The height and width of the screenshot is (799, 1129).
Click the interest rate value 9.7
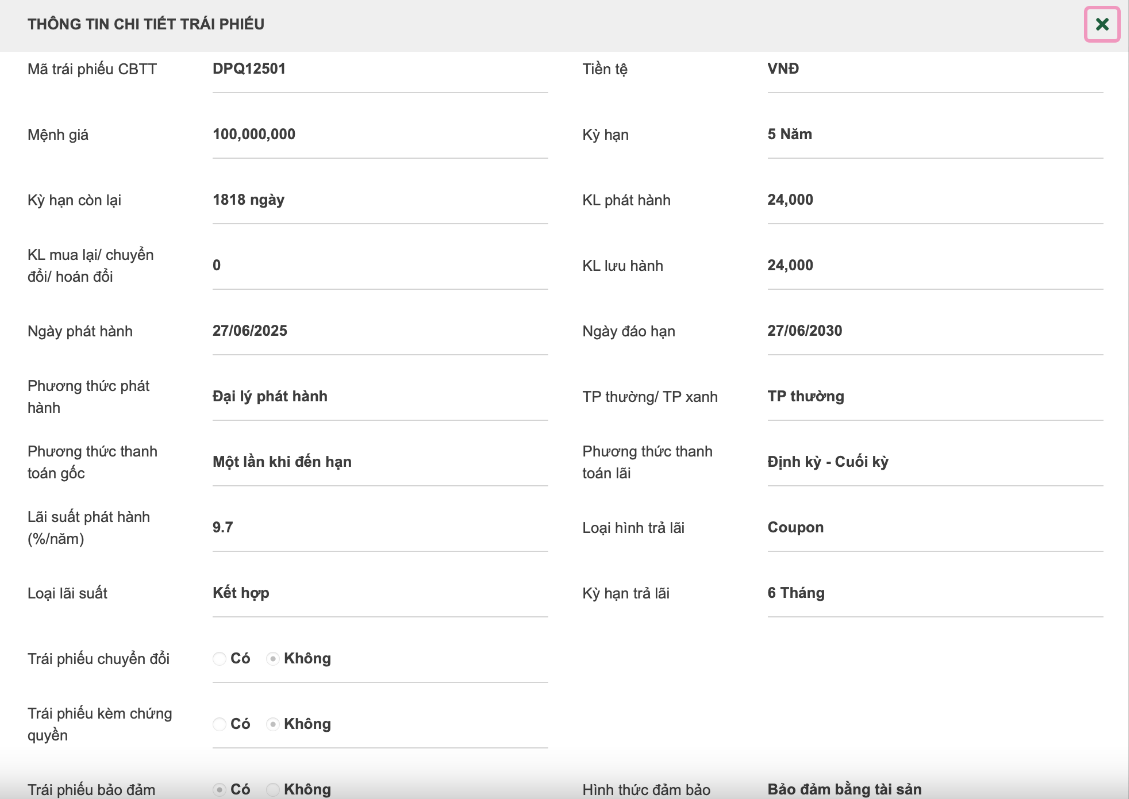(222, 528)
